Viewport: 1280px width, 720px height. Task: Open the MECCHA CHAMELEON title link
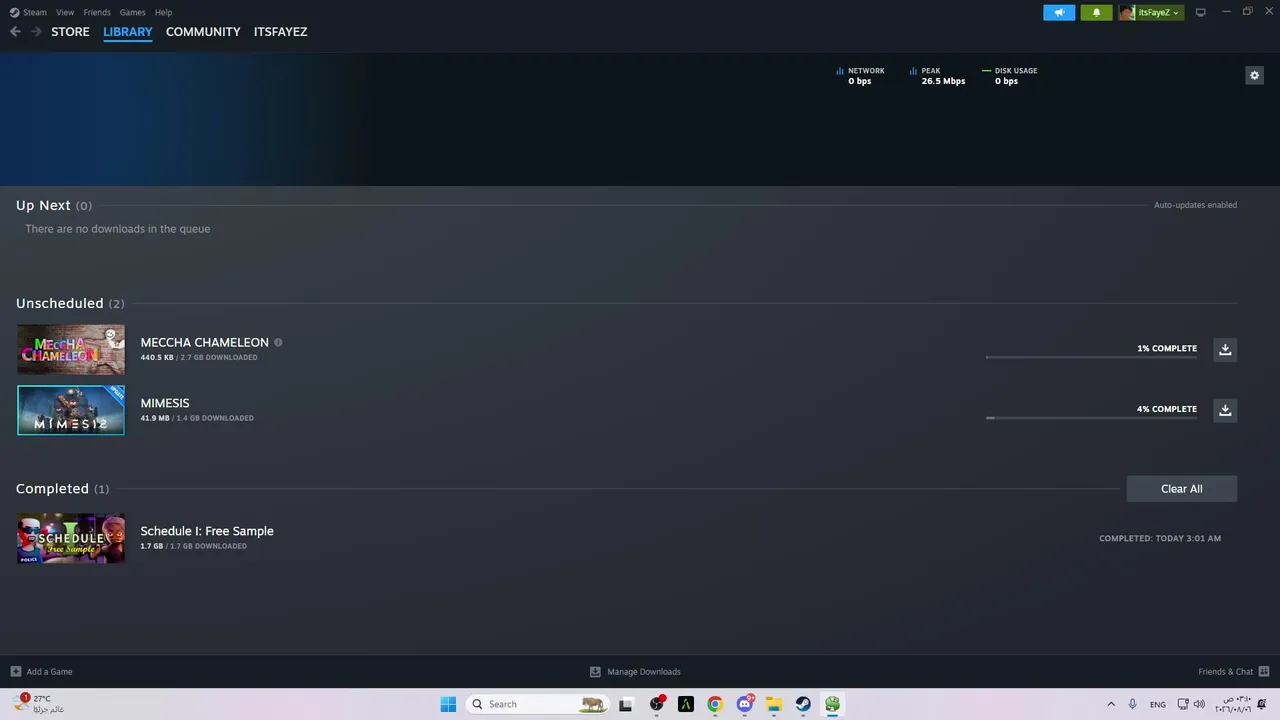[205, 342]
